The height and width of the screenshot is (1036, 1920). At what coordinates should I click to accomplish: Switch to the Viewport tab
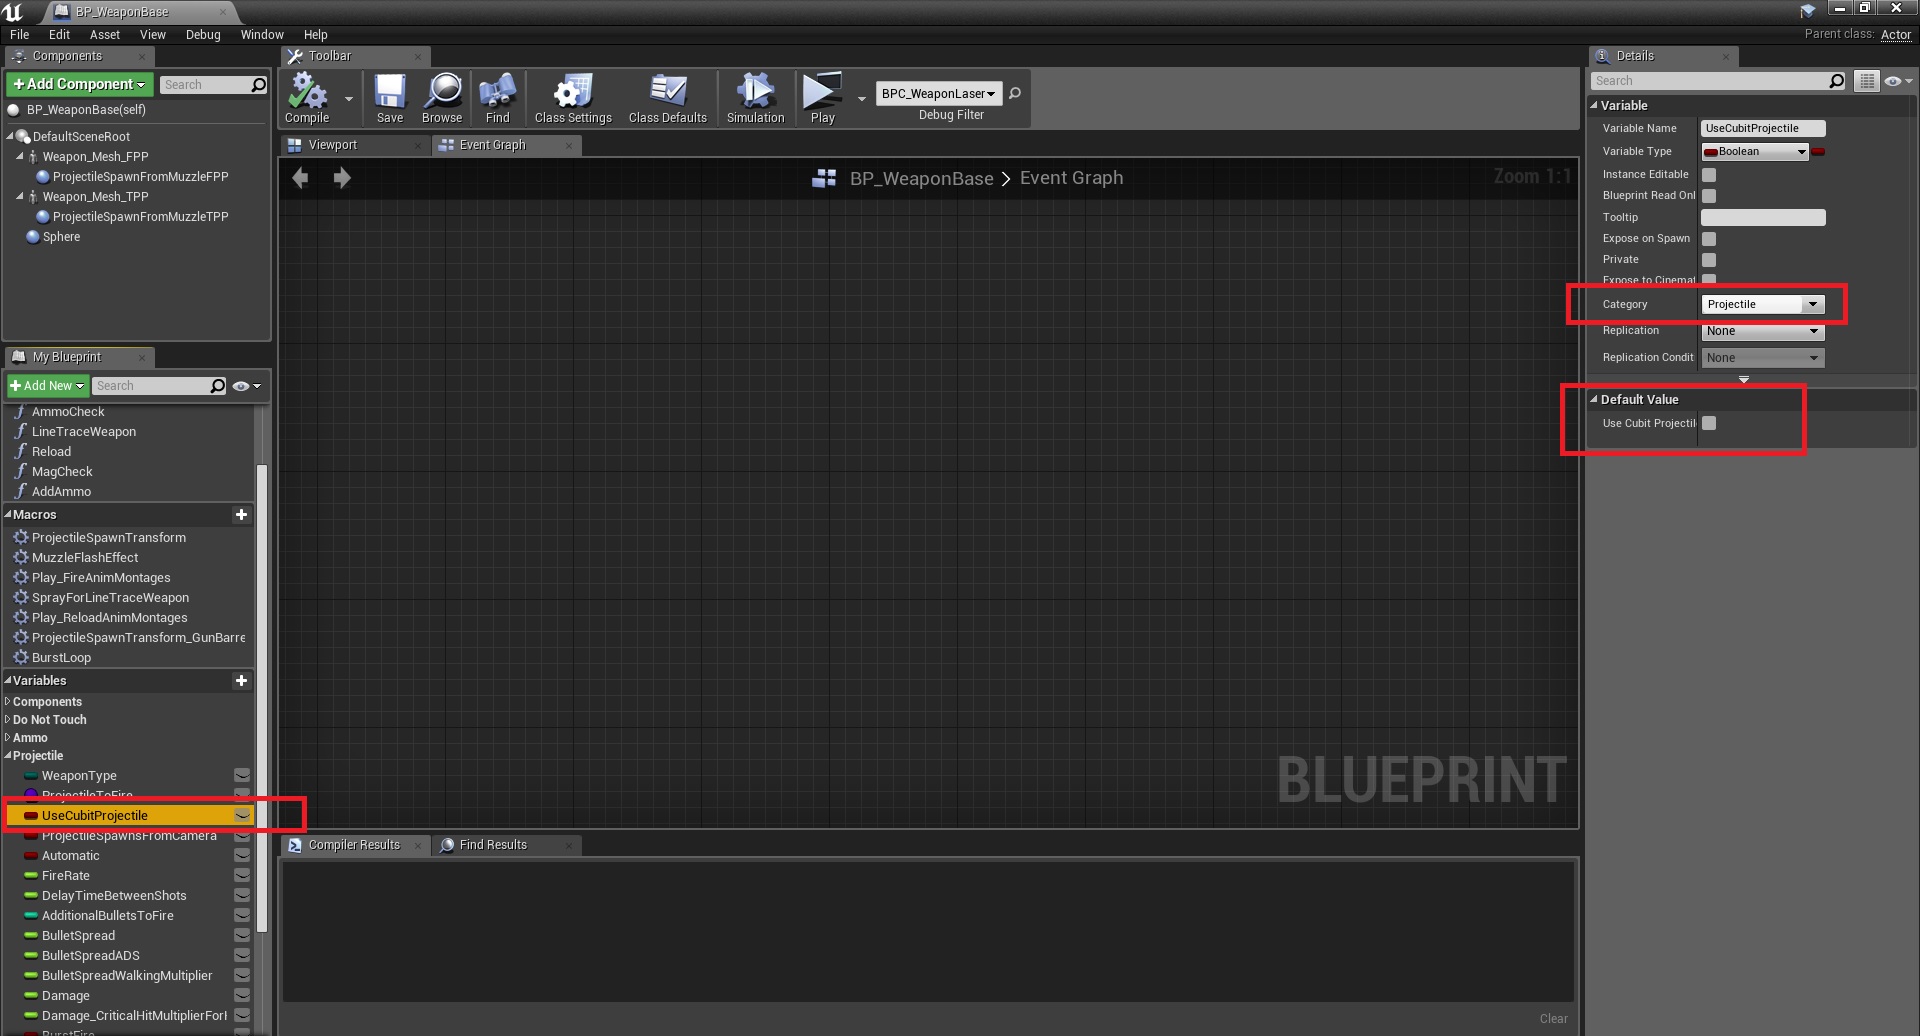point(331,144)
